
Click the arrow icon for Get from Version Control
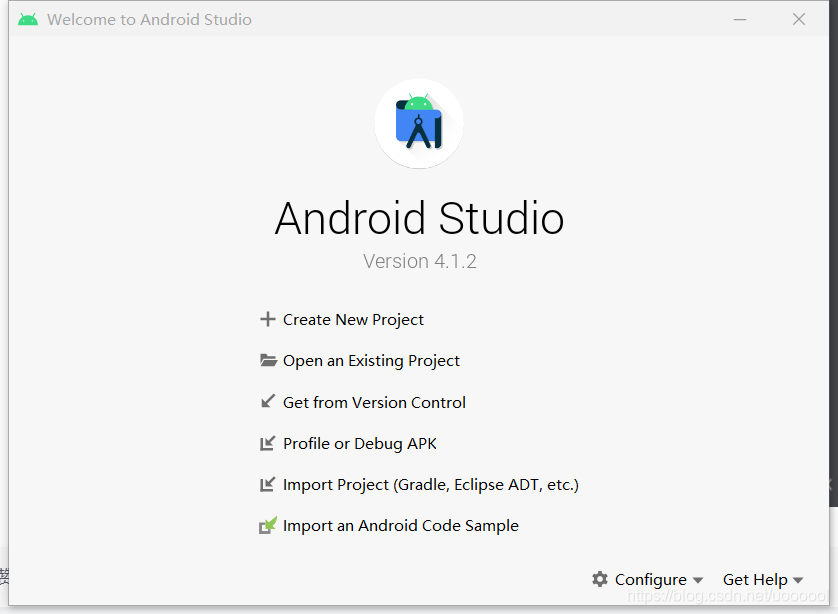pyautogui.click(x=268, y=401)
